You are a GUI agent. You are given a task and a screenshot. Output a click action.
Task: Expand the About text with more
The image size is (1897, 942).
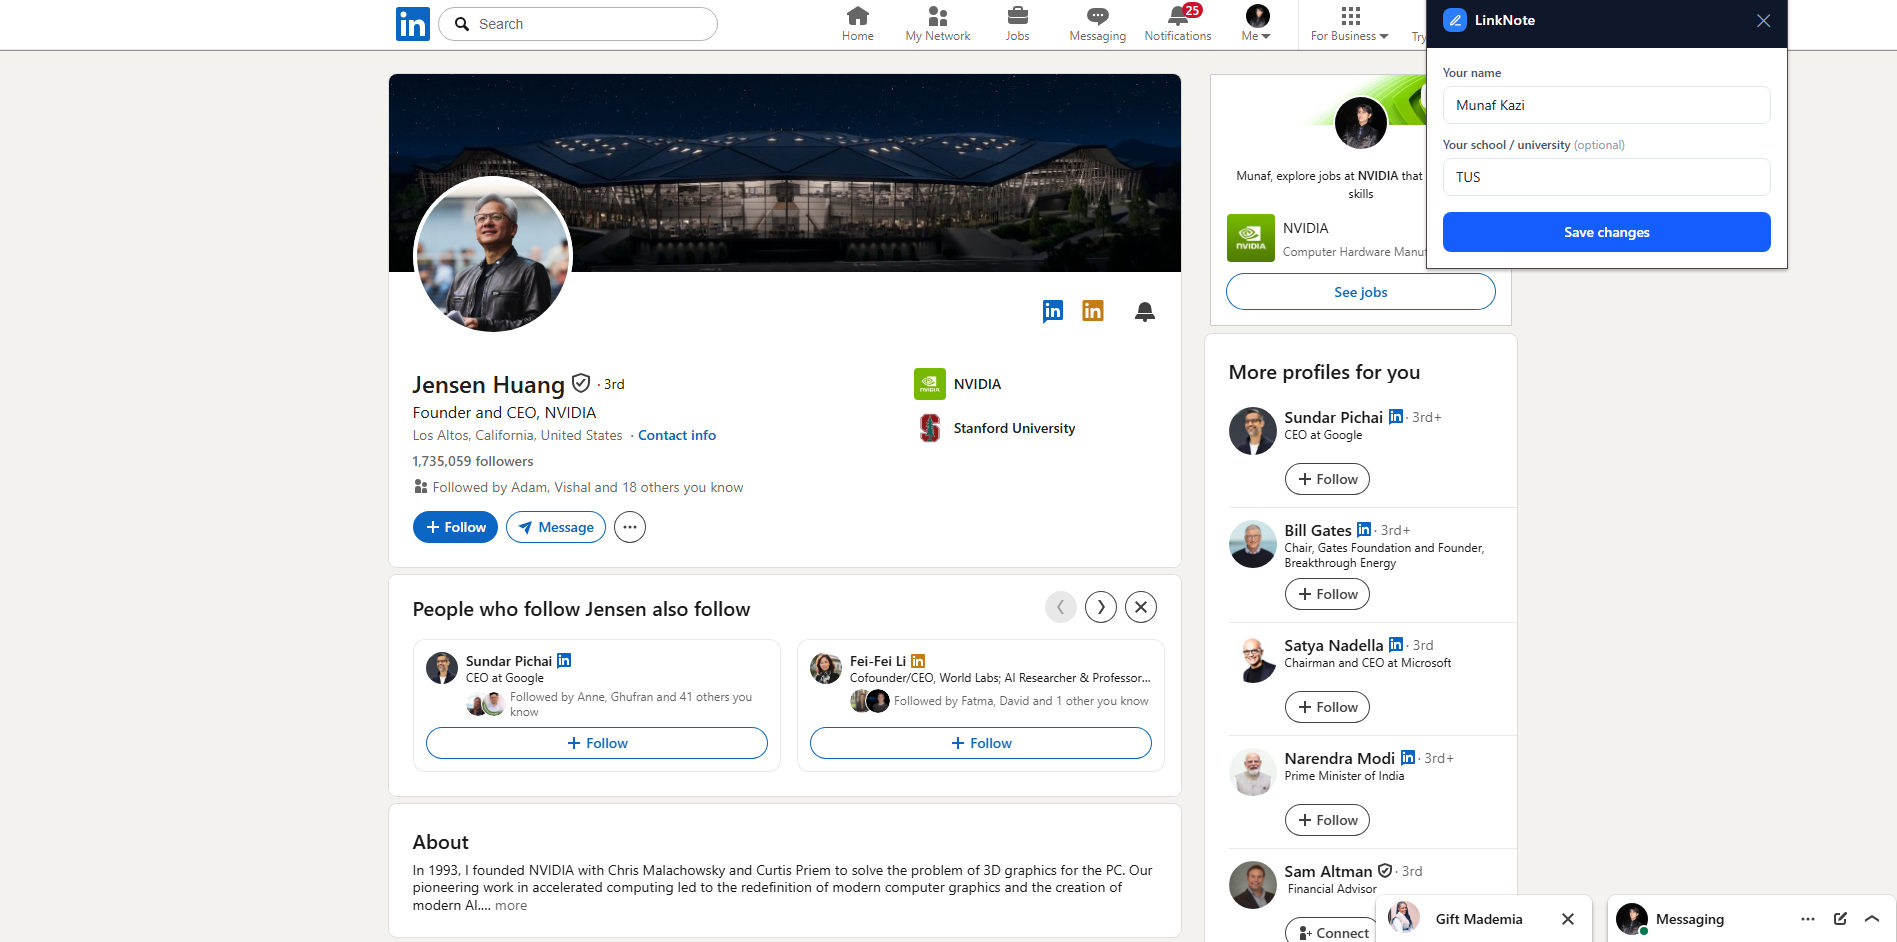point(510,905)
